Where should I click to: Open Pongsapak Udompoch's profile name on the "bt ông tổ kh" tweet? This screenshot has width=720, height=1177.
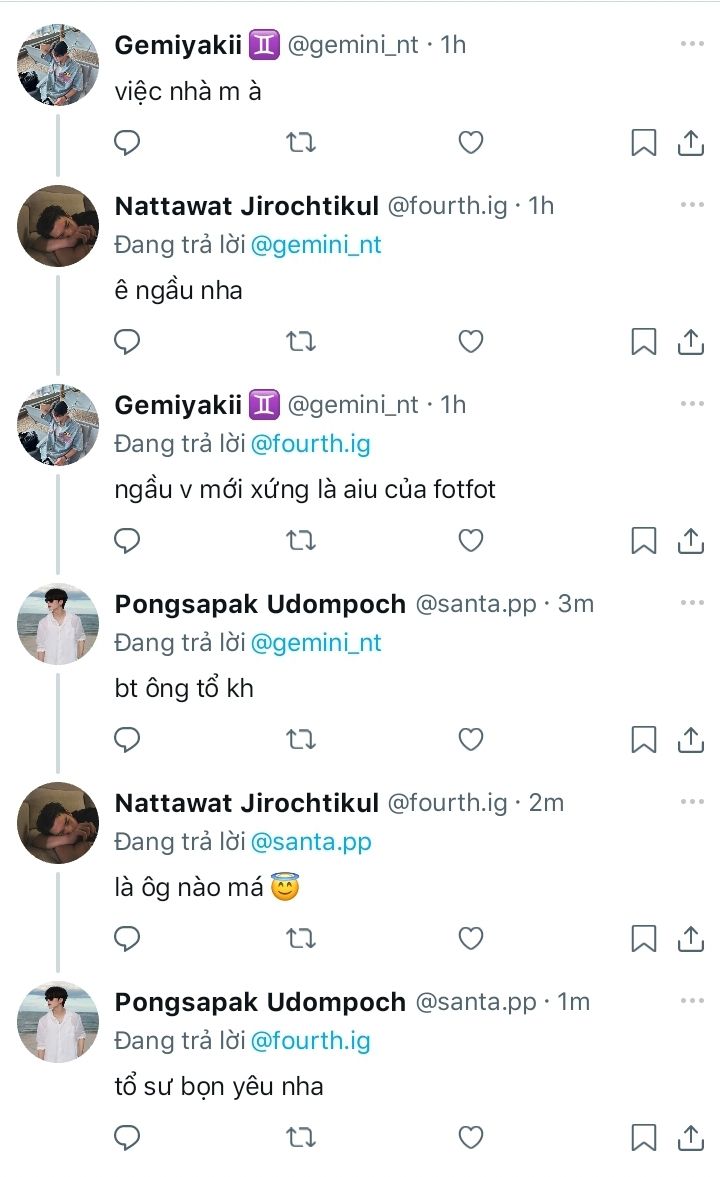click(260, 604)
